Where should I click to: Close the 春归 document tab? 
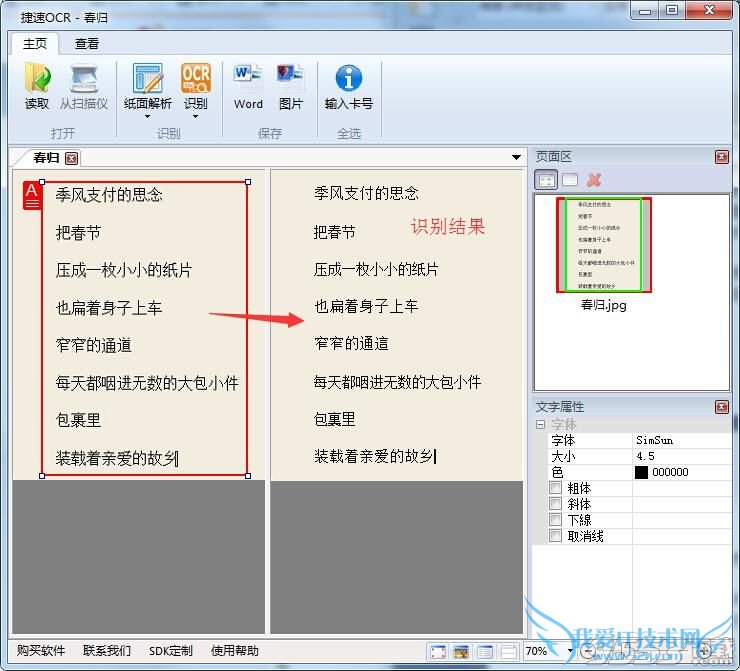(72, 158)
